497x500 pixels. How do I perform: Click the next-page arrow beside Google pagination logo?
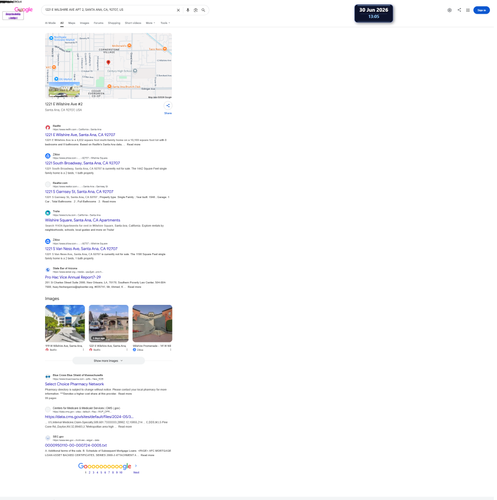click(136, 466)
